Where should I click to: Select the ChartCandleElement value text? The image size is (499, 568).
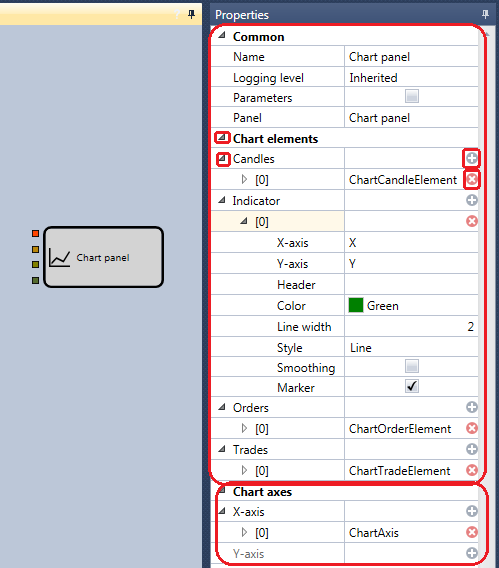coord(403,180)
